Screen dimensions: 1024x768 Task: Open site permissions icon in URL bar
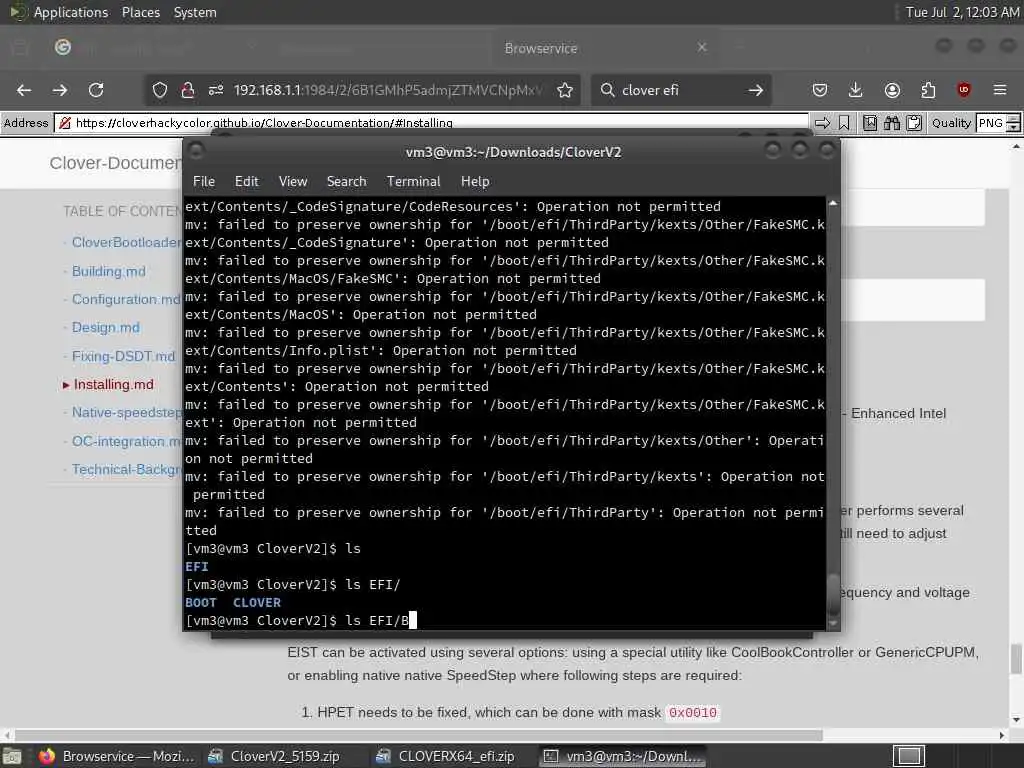(x=216, y=90)
